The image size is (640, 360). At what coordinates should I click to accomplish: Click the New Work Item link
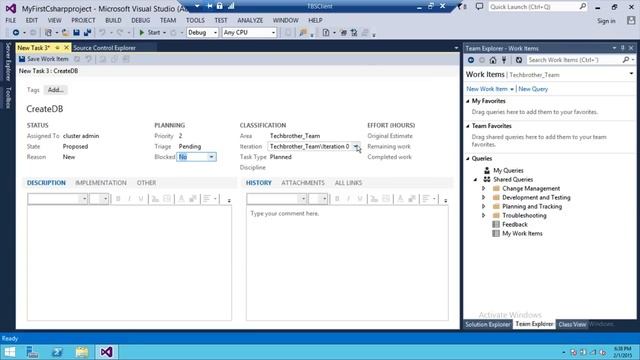[487, 89]
